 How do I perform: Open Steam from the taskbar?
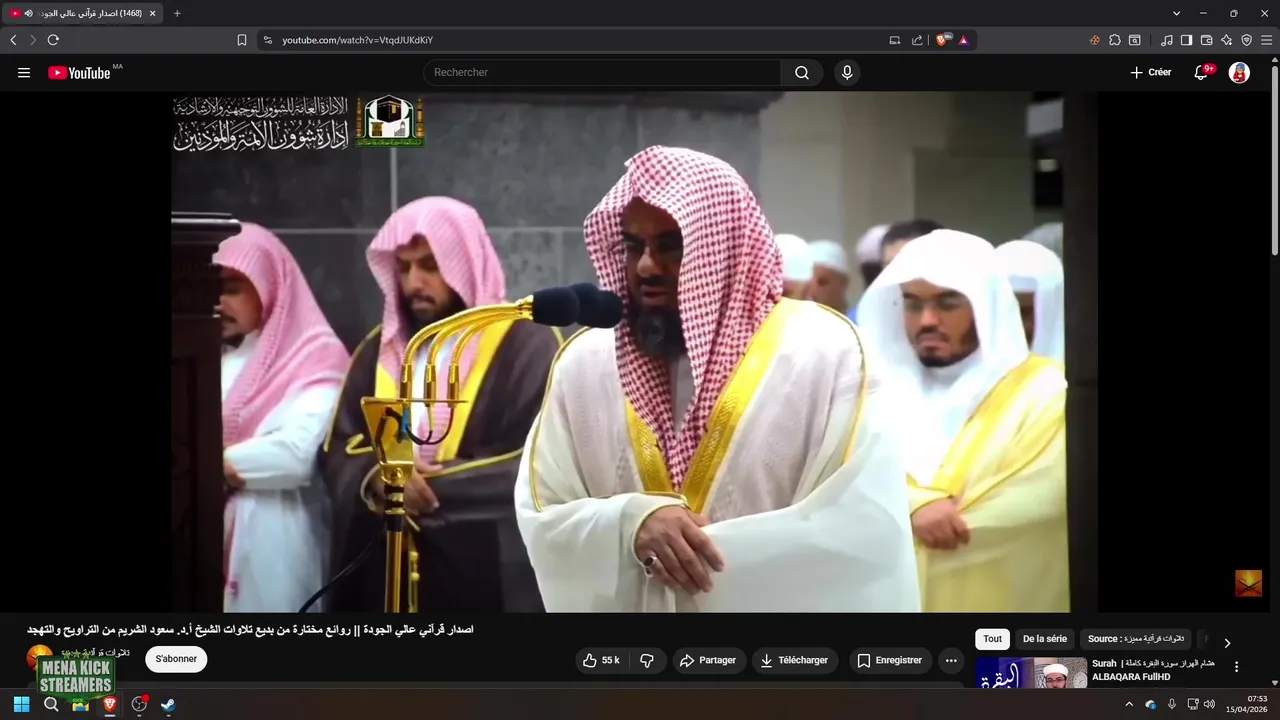point(168,704)
